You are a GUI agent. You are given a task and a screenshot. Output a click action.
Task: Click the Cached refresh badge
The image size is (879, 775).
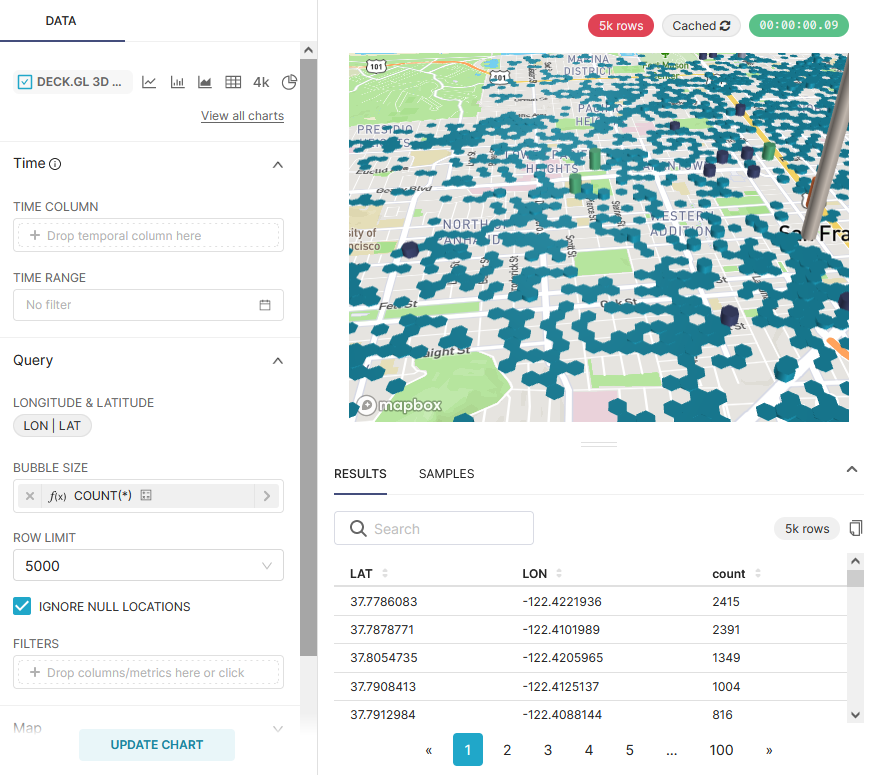tap(701, 26)
